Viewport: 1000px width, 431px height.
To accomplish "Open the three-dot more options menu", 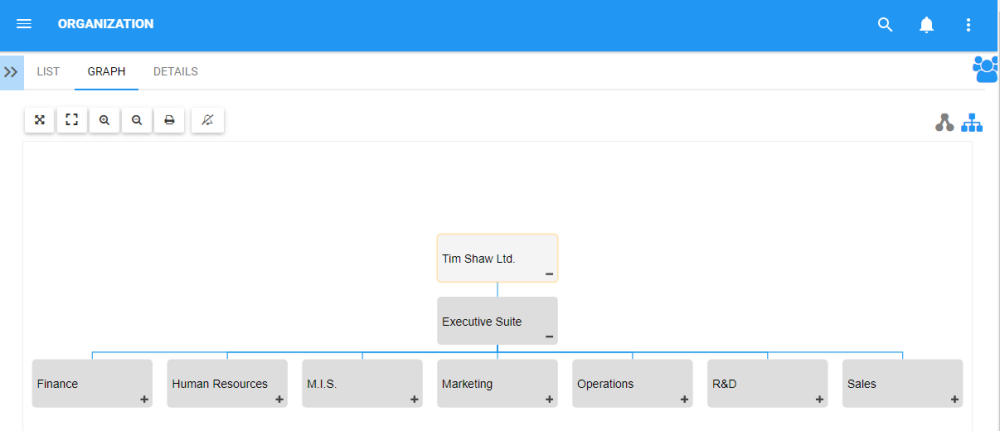I will [968, 25].
